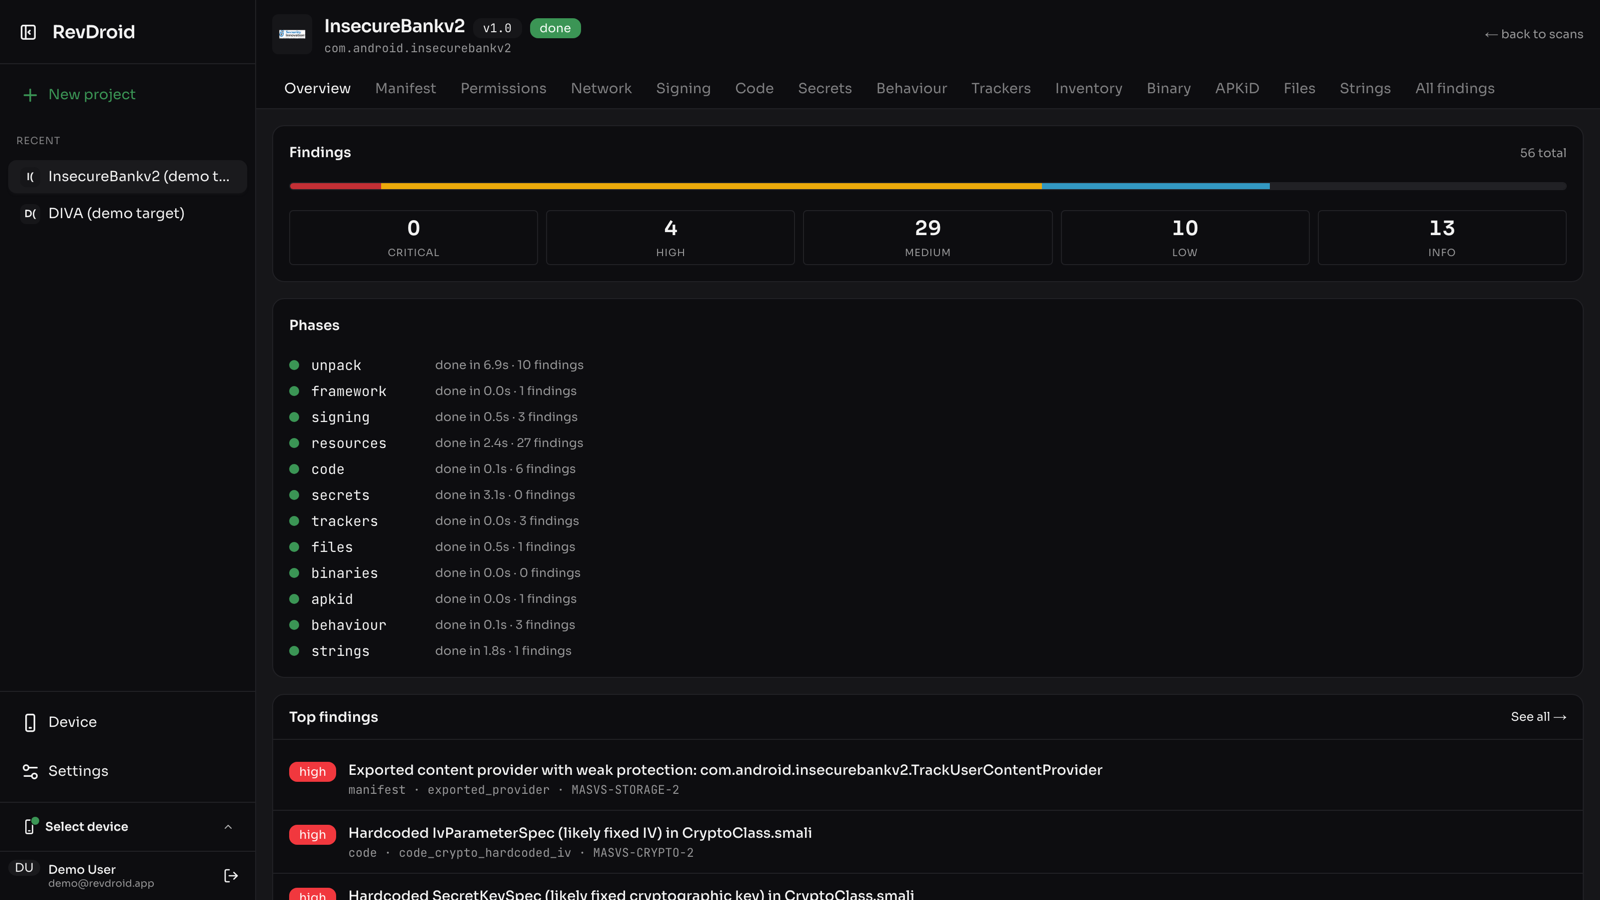Click the Select device phone icon
This screenshot has width=1600, height=900.
pos(30,826)
